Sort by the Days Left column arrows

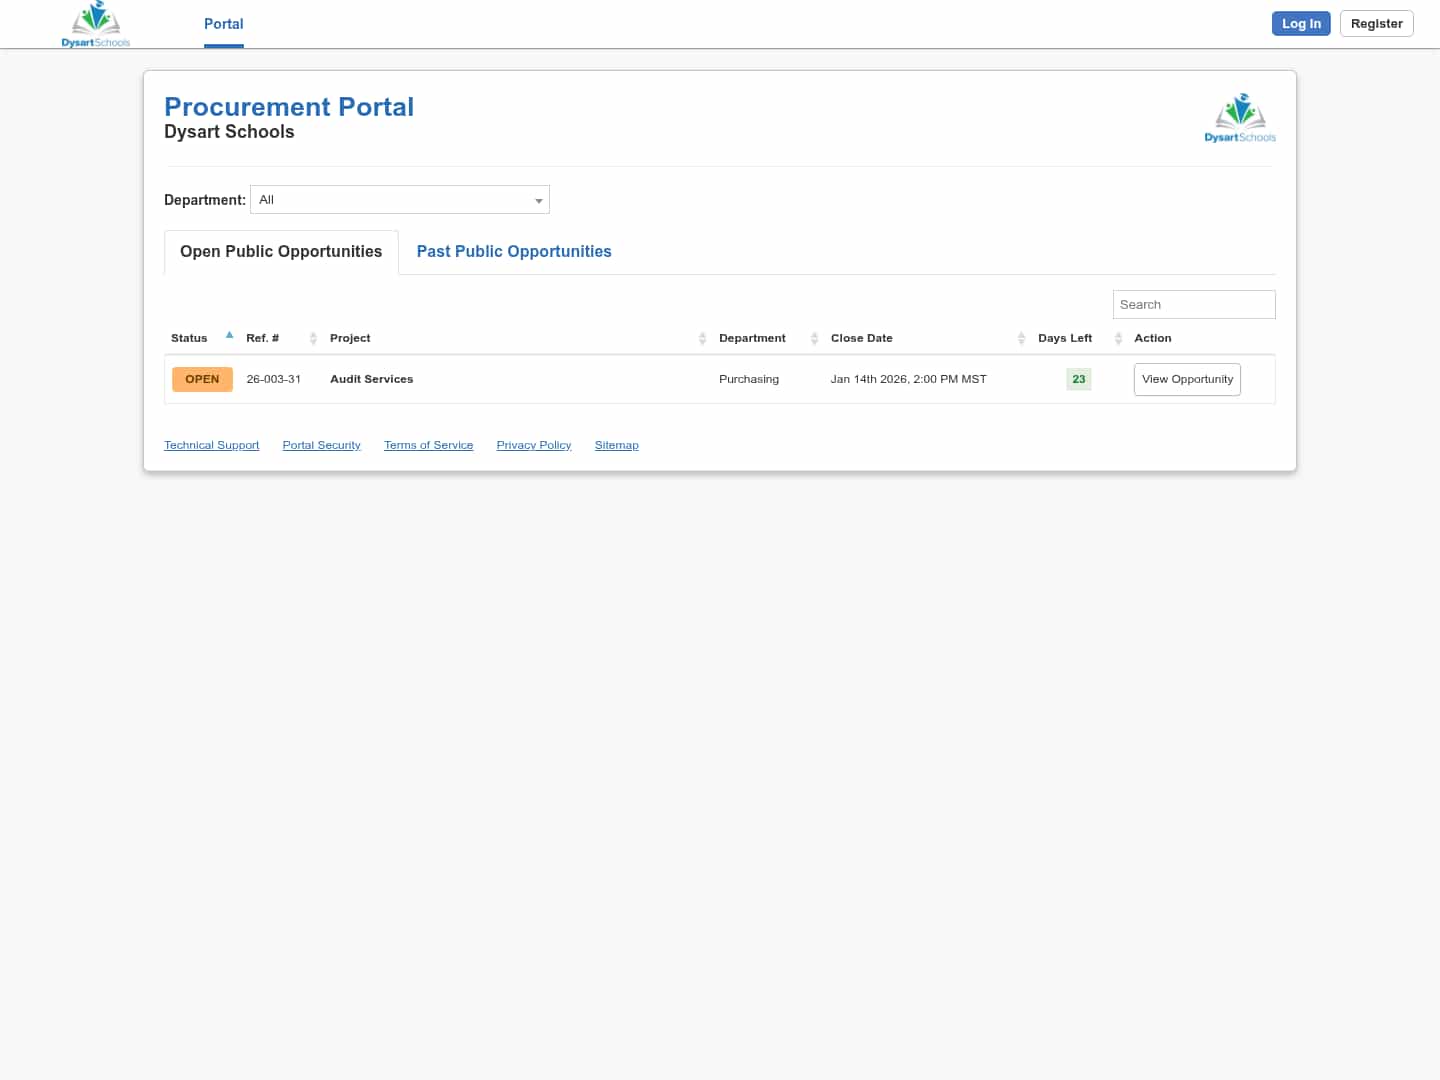click(1118, 338)
